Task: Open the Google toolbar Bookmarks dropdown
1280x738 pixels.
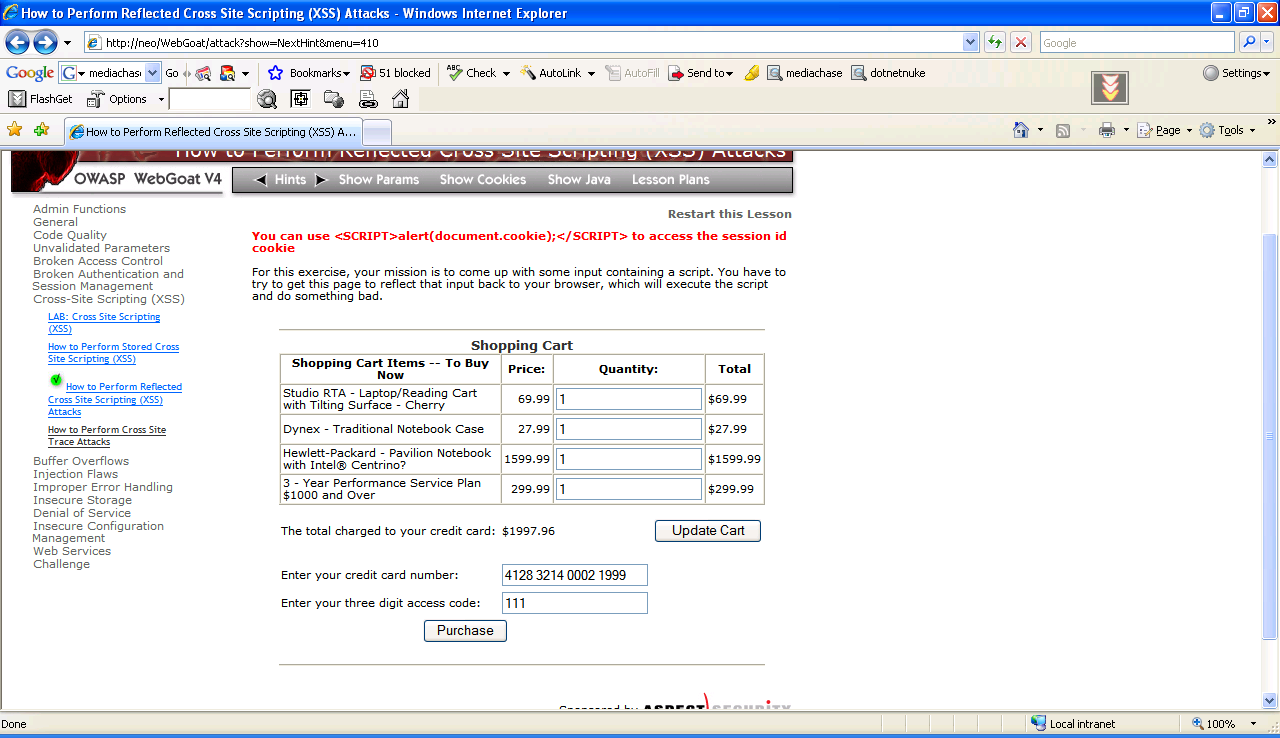Action: (x=309, y=73)
